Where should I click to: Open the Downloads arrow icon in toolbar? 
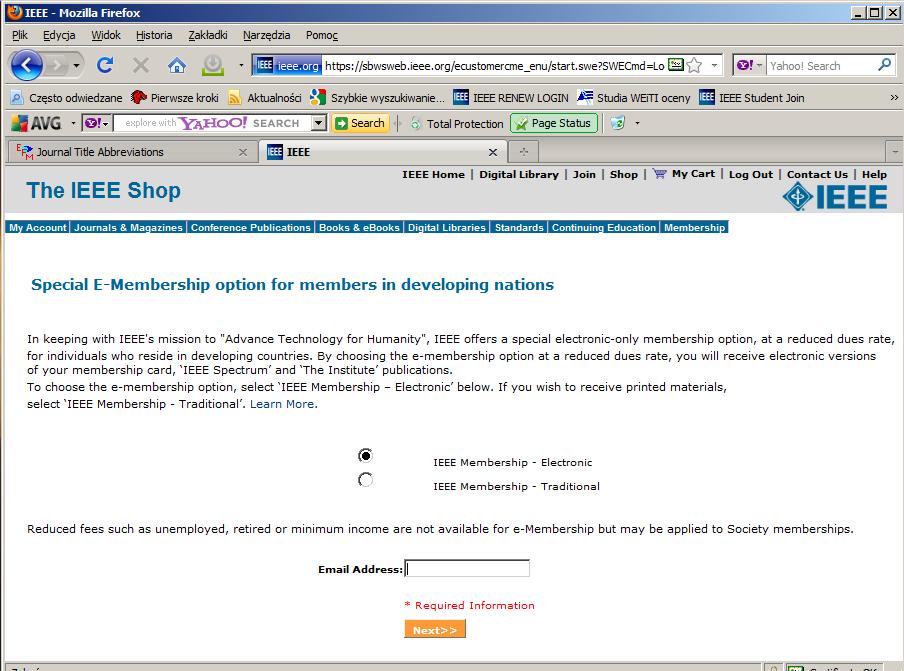click(x=213, y=65)
